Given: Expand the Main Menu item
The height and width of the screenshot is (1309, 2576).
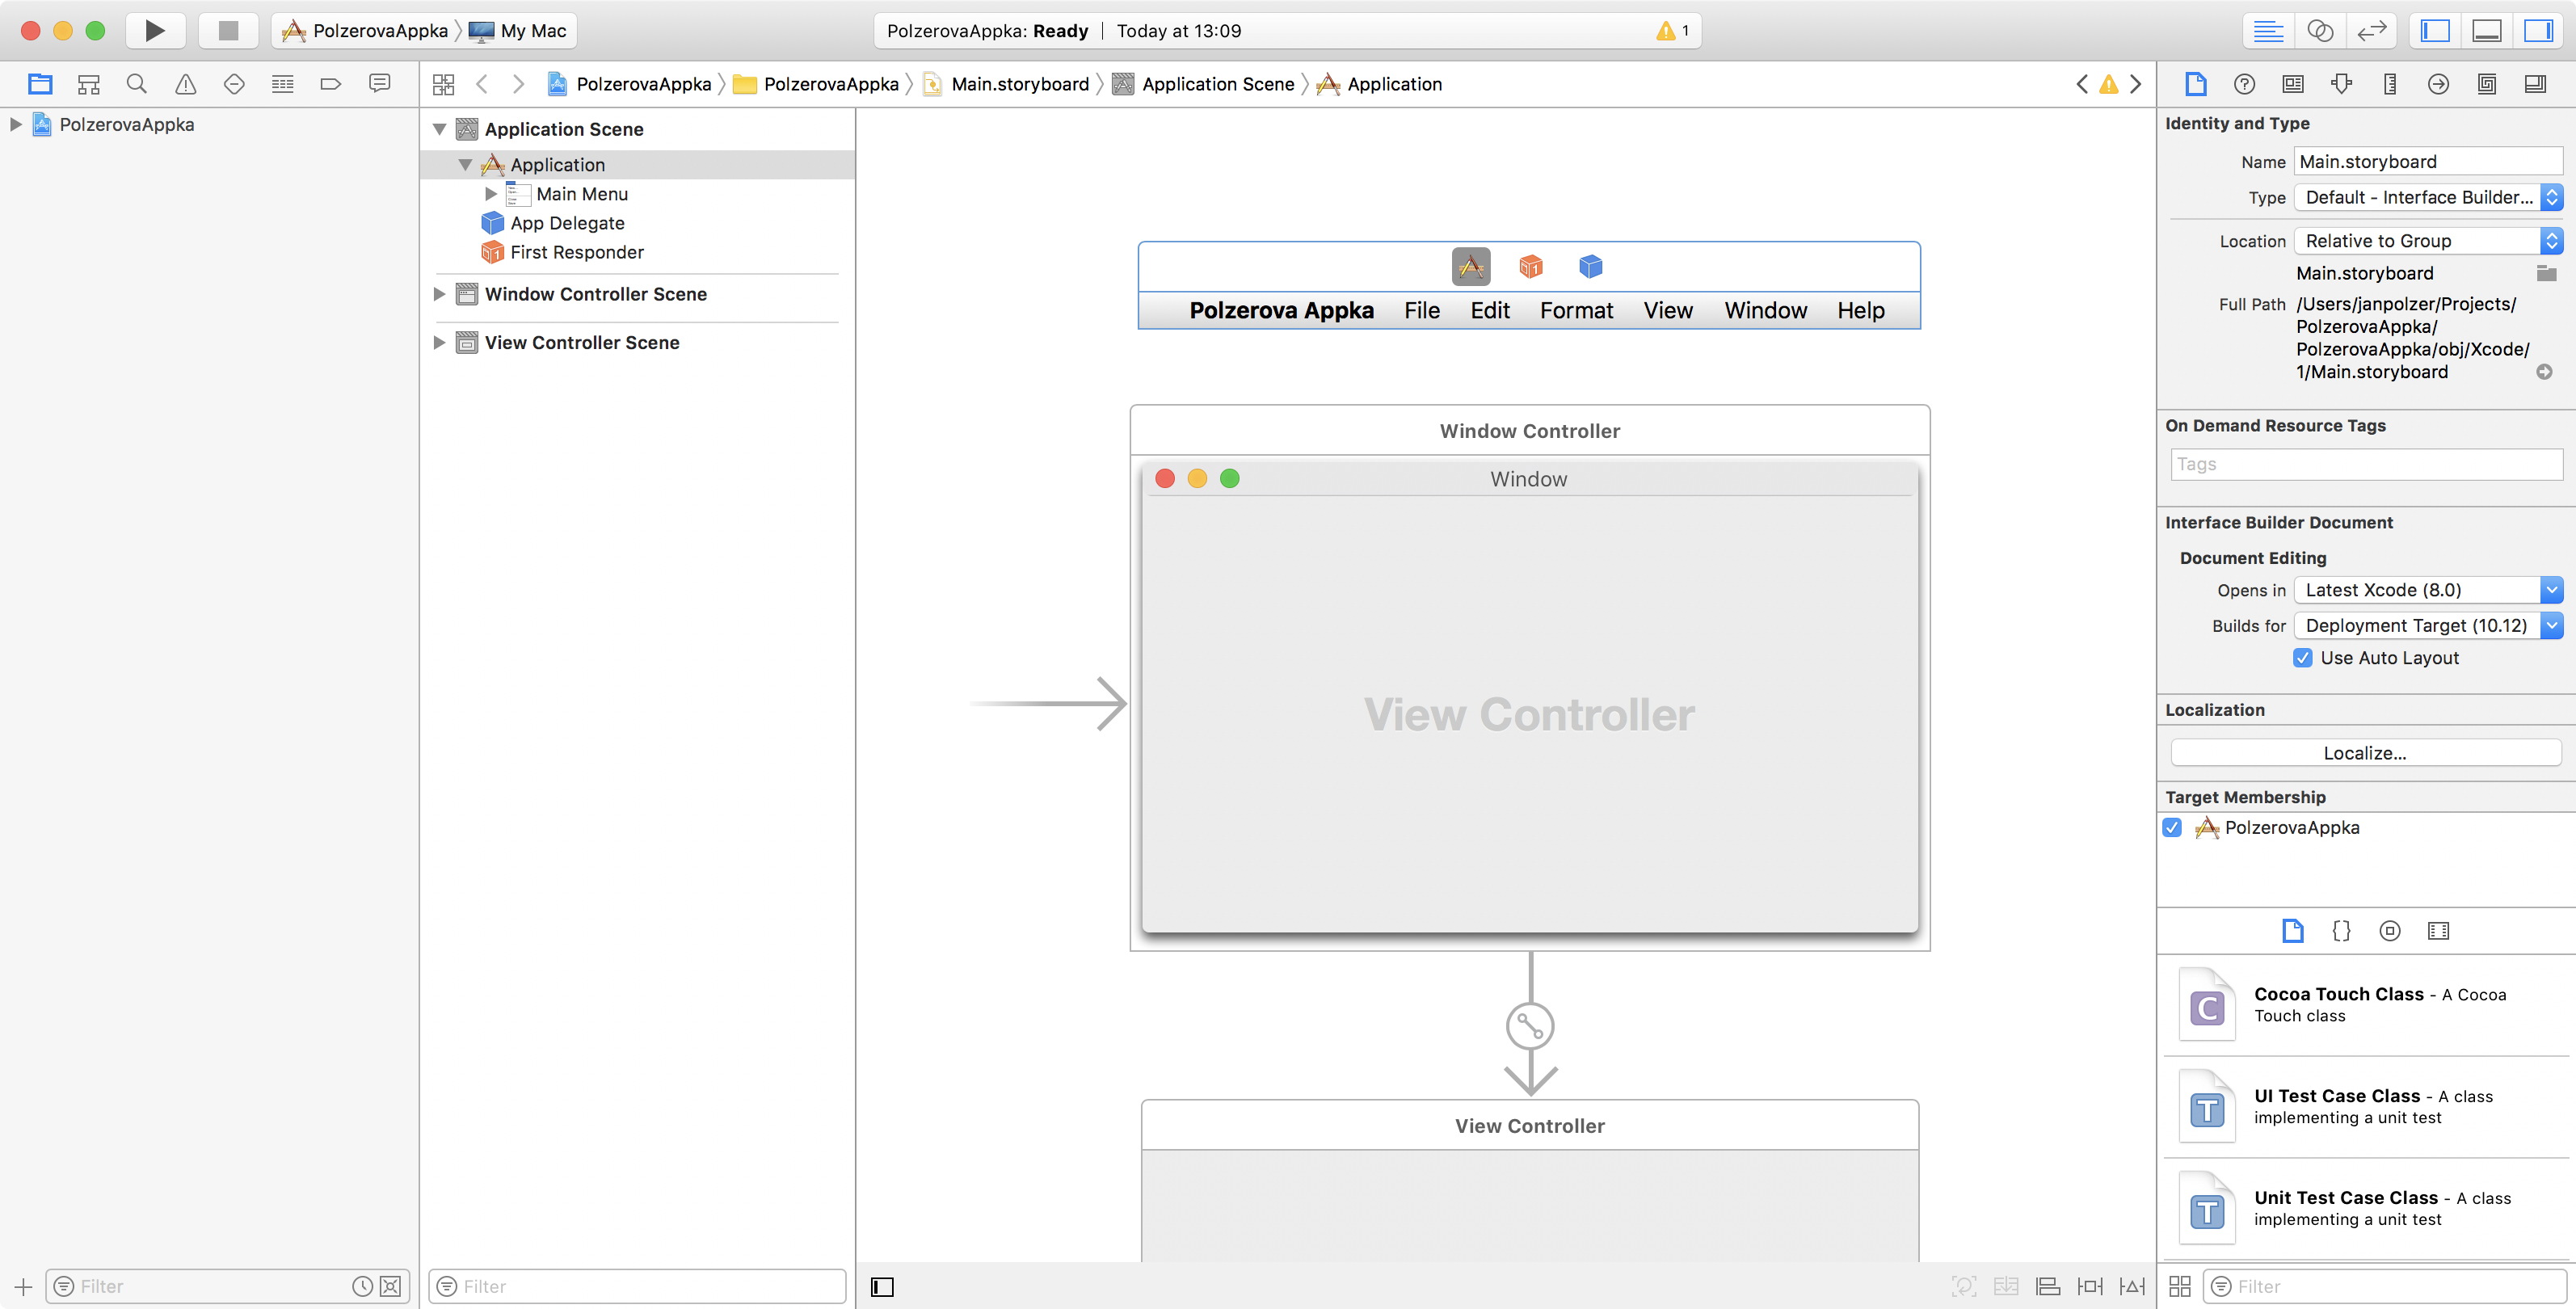Looking at the screenshot, I should [x=491, y=194].
